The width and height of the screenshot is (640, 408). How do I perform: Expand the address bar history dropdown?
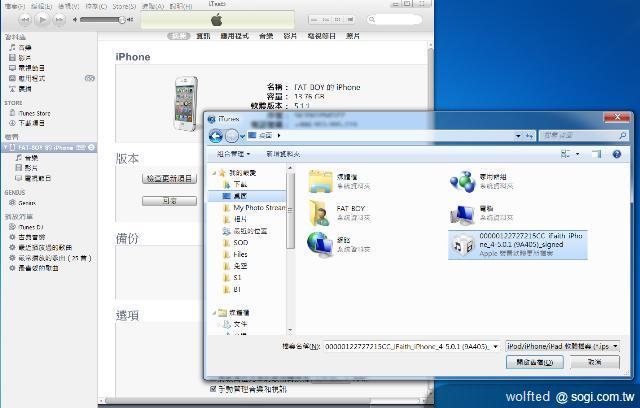(x=518, y=135)
